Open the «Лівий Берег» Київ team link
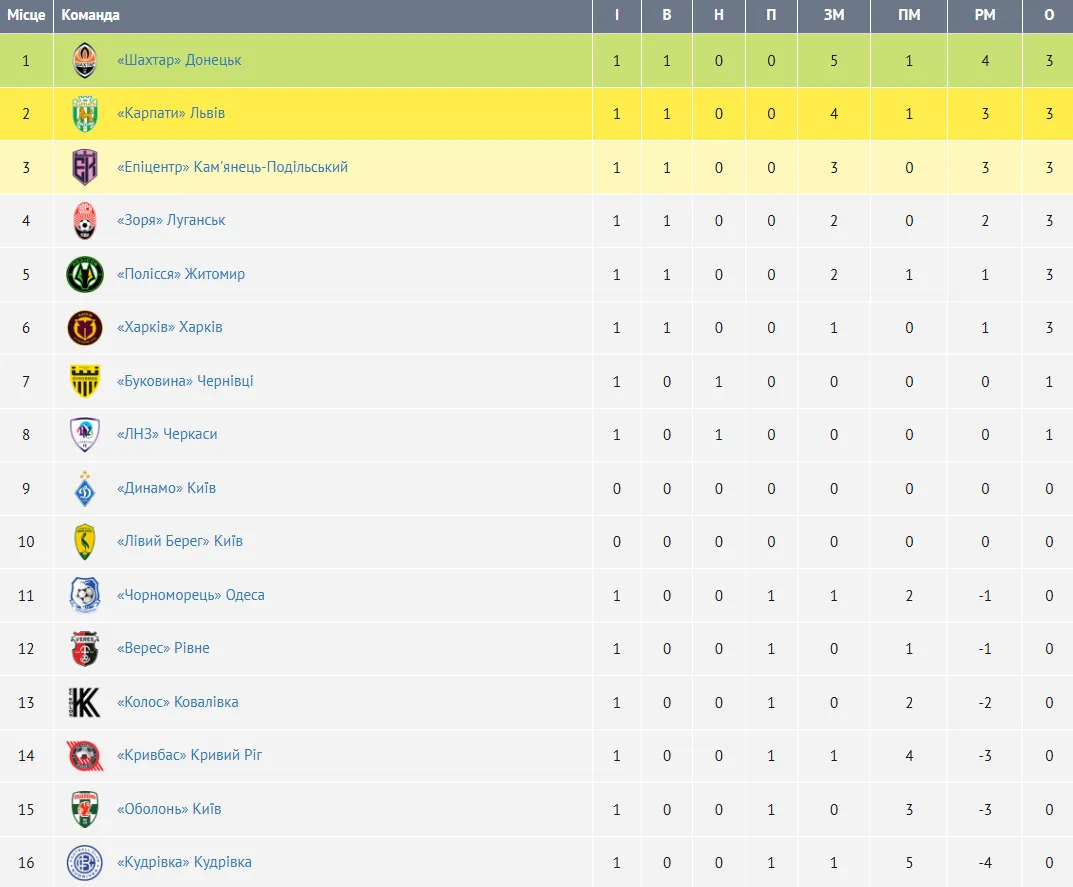Screen dimensions: 1073x887 (x=180, y=541)
